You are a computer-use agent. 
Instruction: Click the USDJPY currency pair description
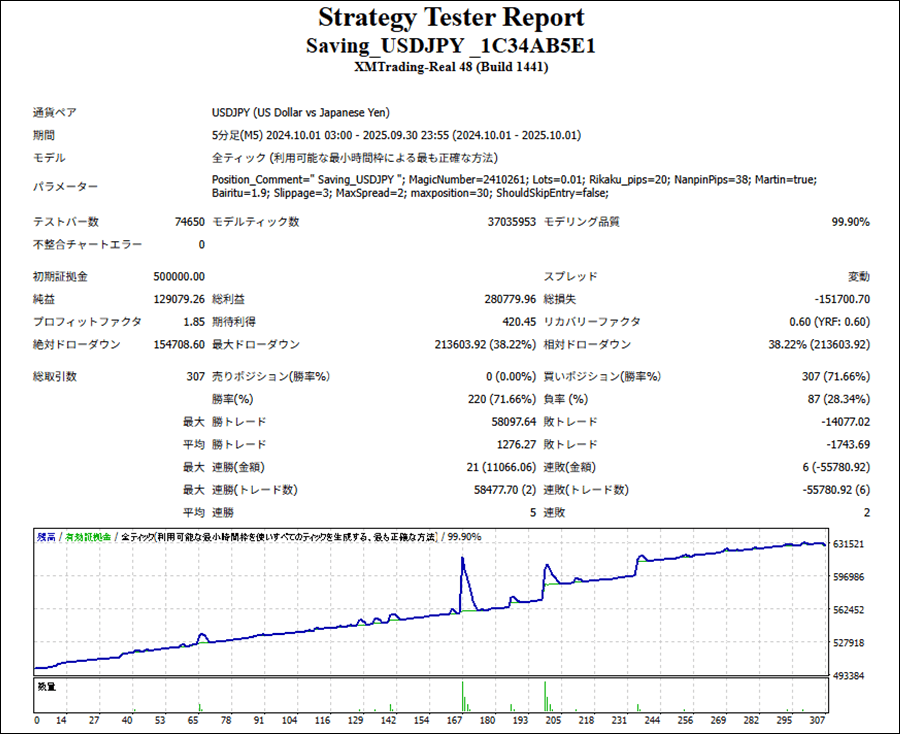(x=301, y=113)
